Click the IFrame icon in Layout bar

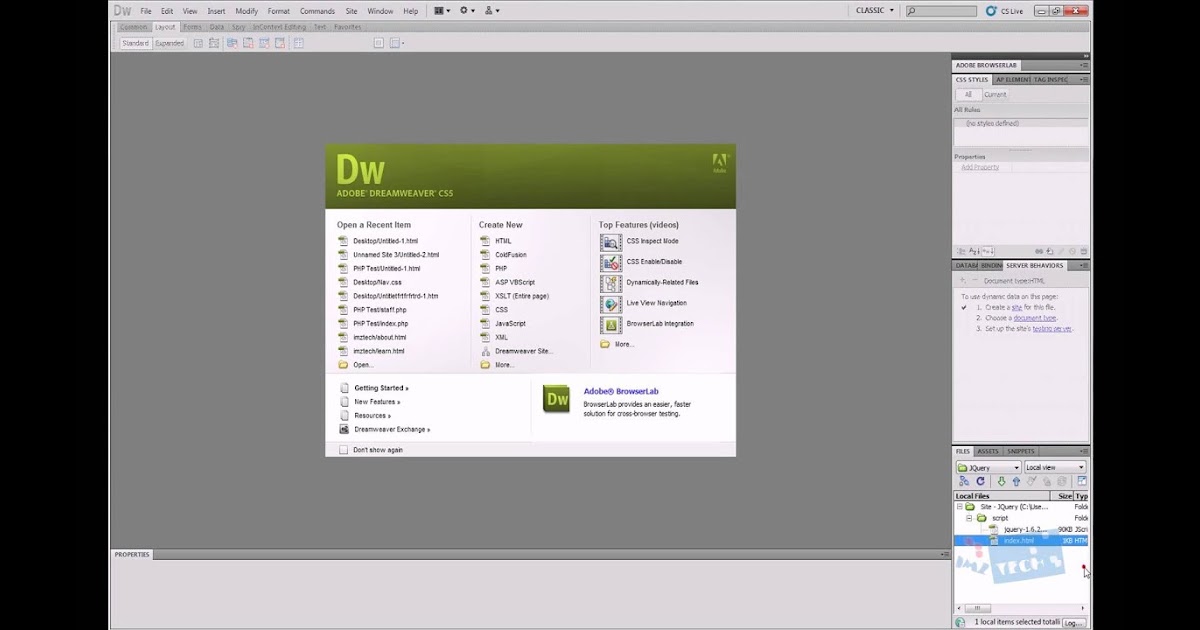[x=379, y=43]
